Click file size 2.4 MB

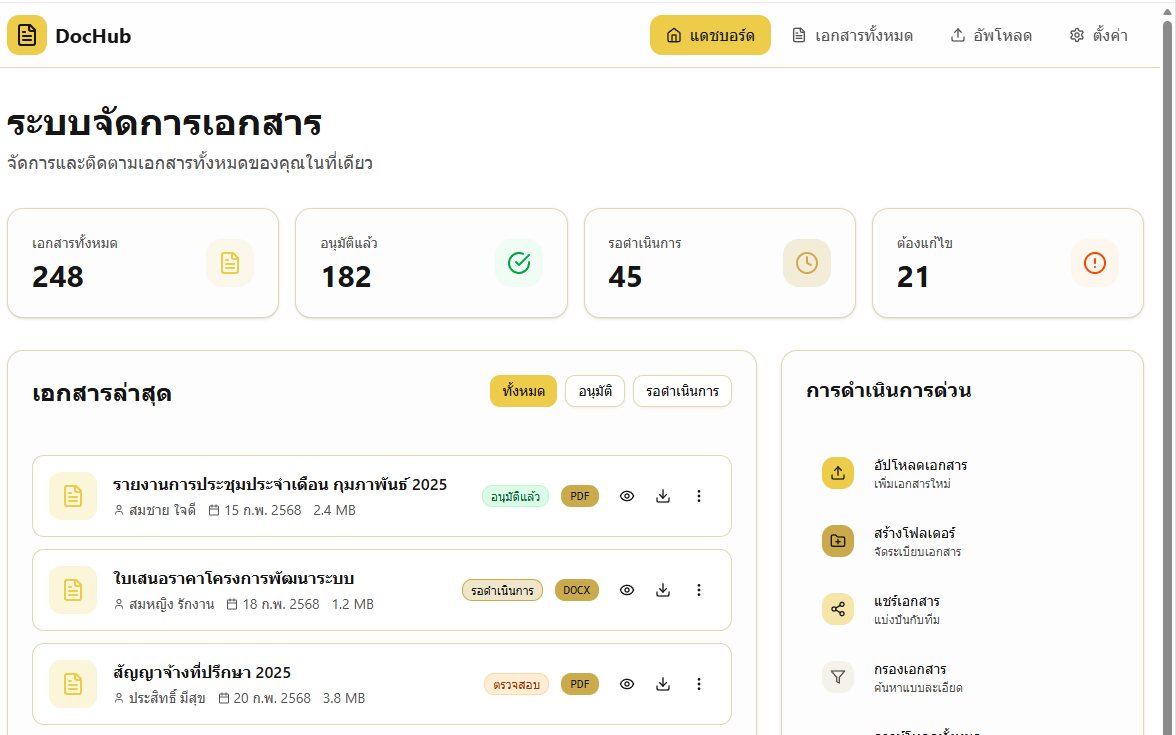pyautogui.click(x=334, y=510)
